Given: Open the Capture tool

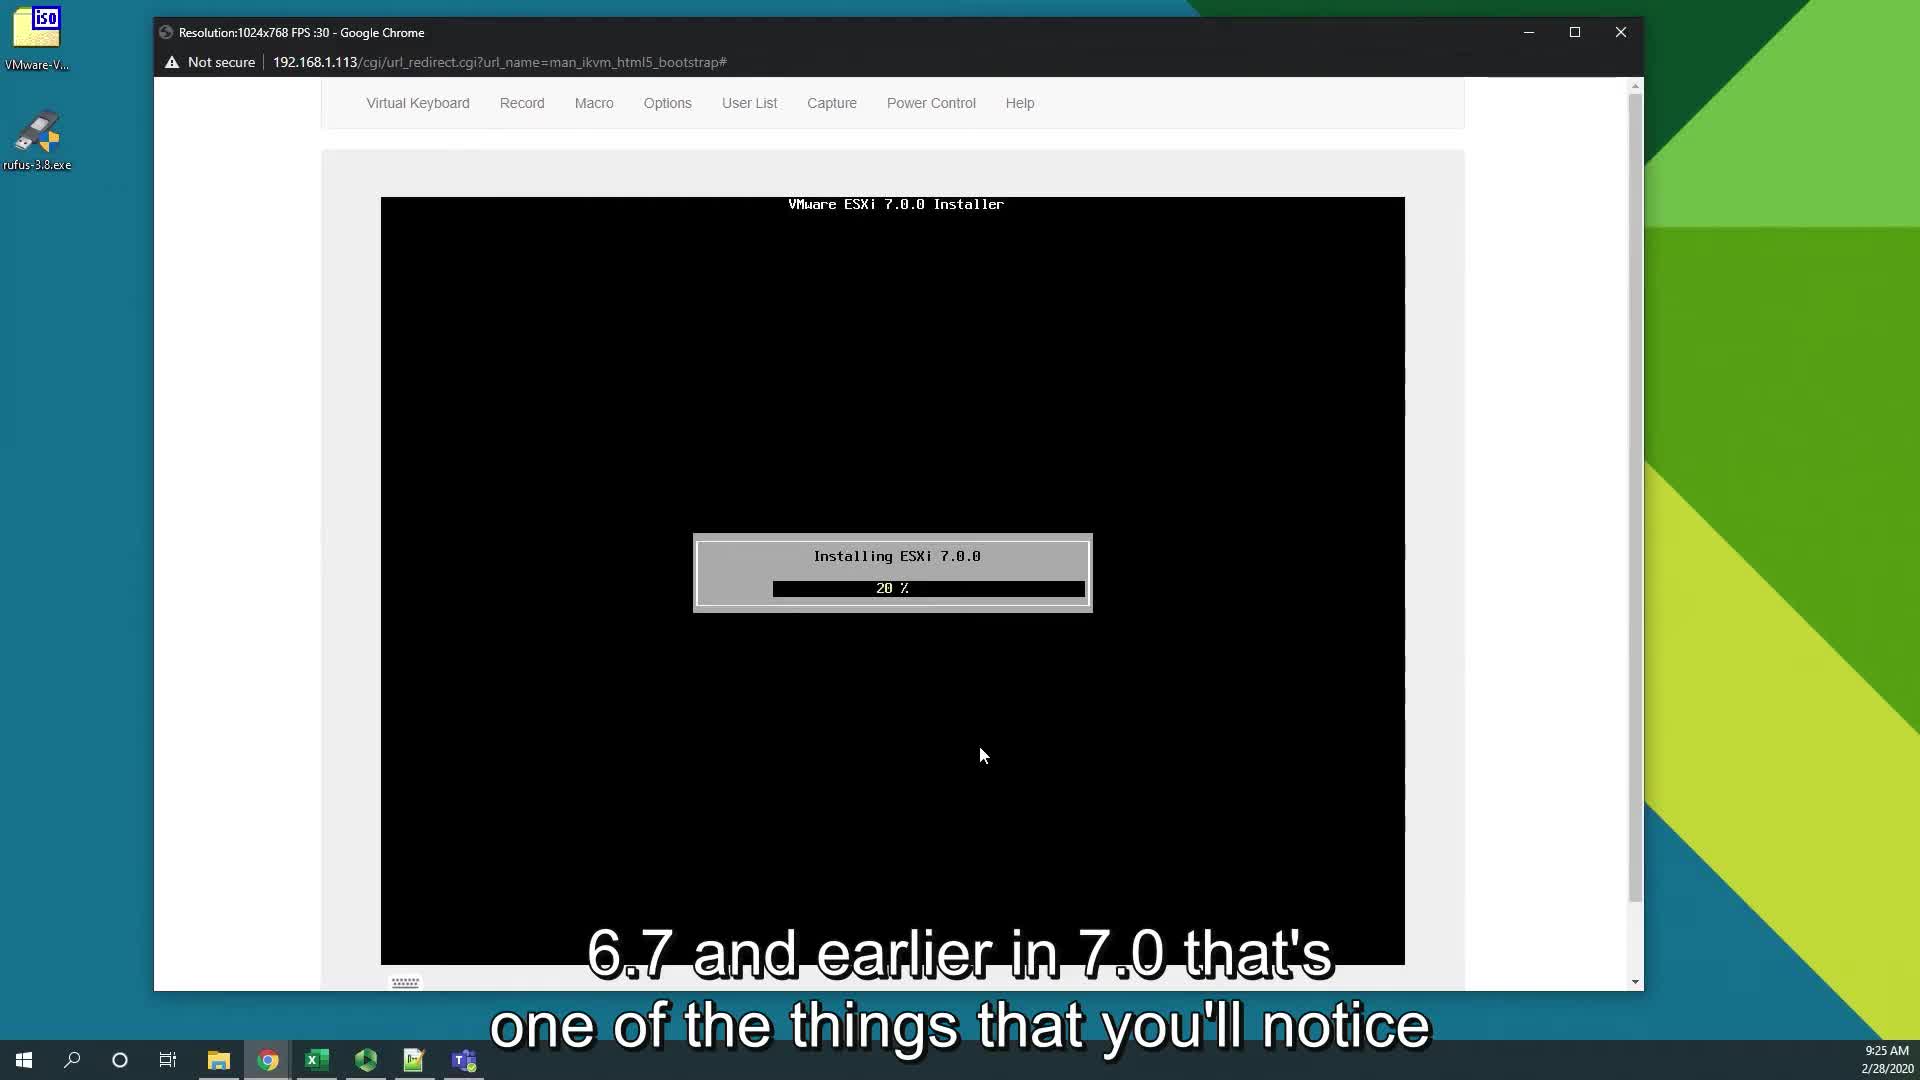Looking at the screenshot, I should click(x=832, y=103).
